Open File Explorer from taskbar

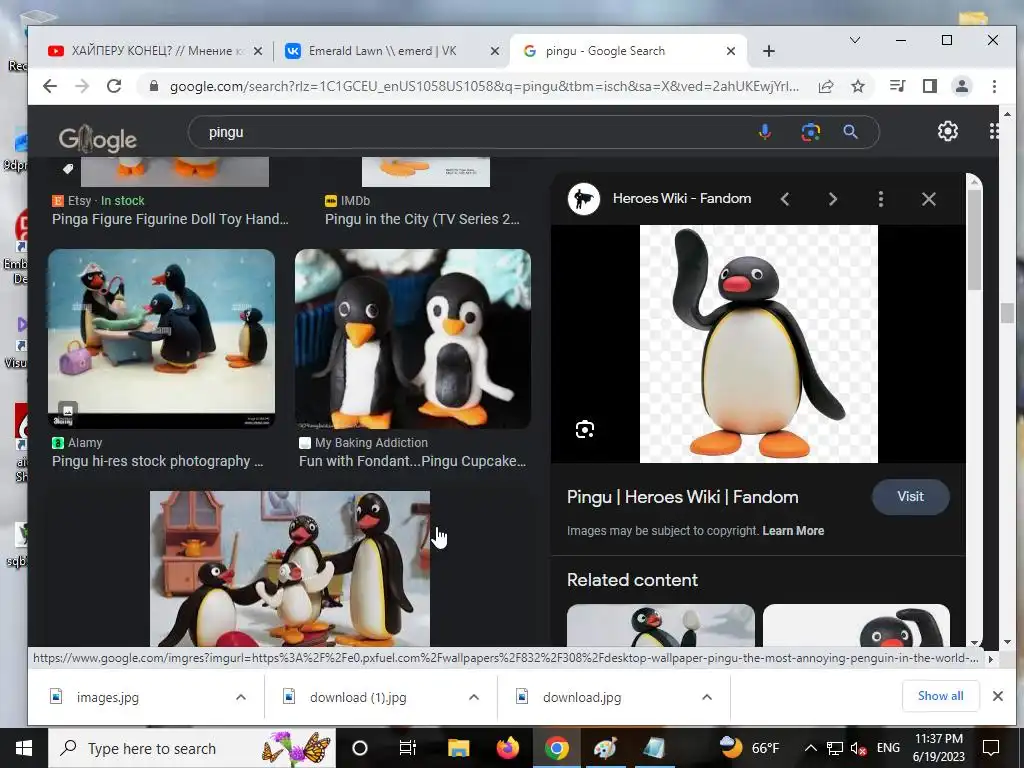458,748
